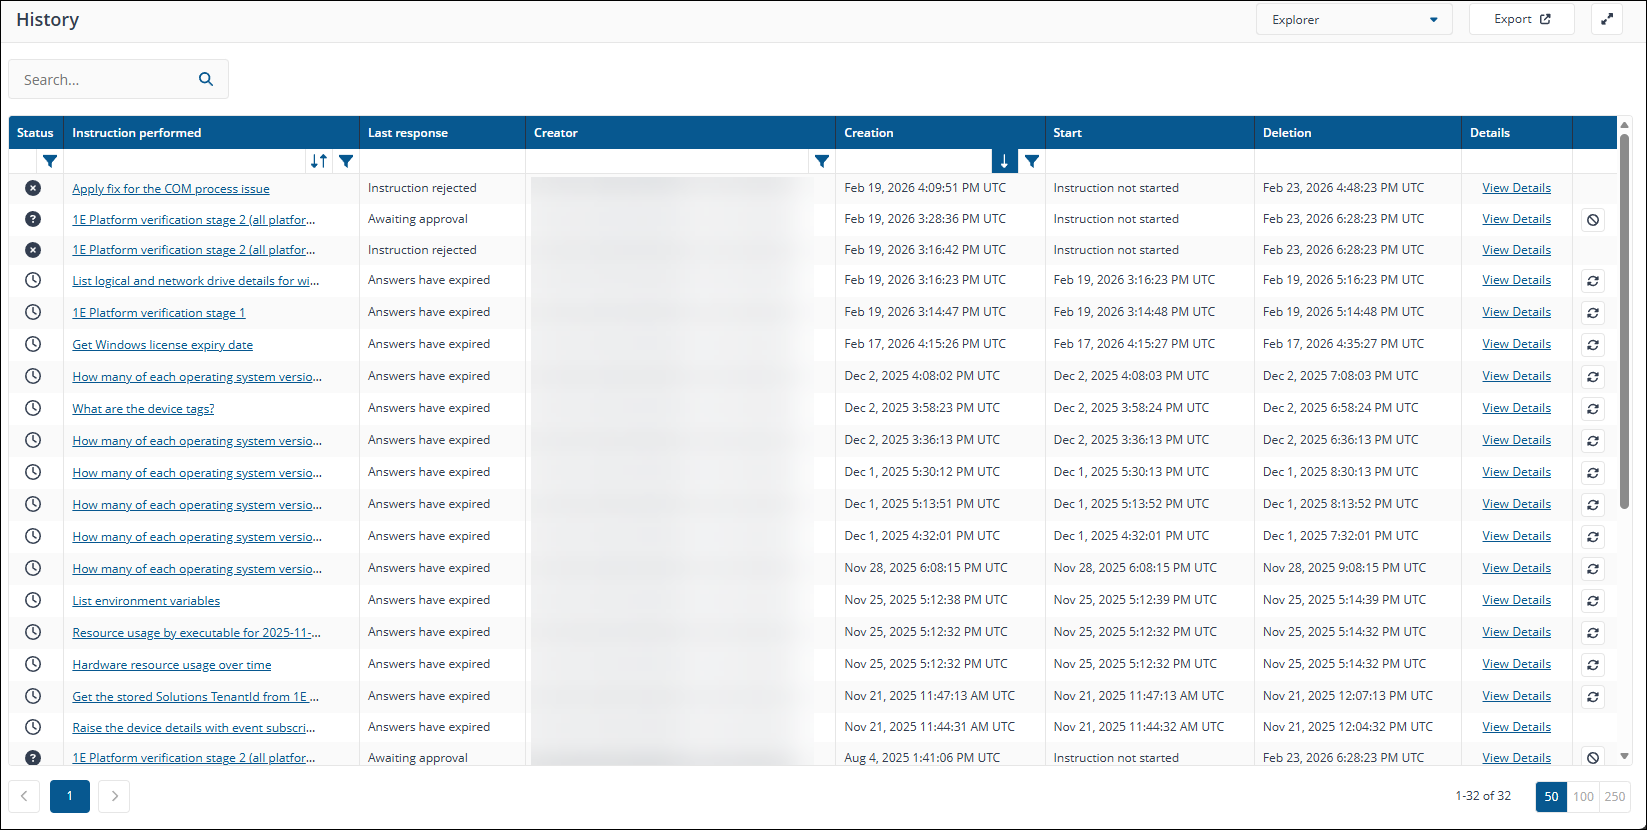The width and height of the screenshot is (1647, 830).
Task: Click the table vertical scrollbar down arrow
Action: [x=1624, y=756]
